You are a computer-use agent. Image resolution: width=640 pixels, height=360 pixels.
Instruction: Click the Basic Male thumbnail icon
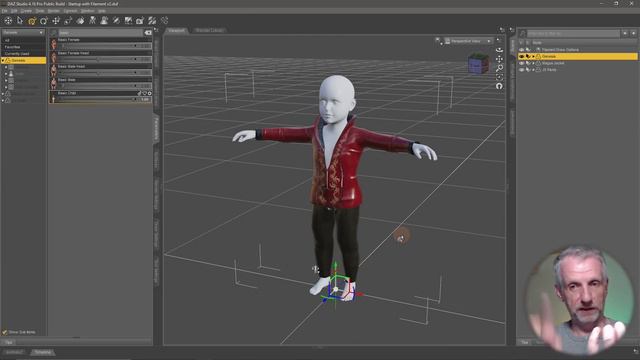pos(53,84)
